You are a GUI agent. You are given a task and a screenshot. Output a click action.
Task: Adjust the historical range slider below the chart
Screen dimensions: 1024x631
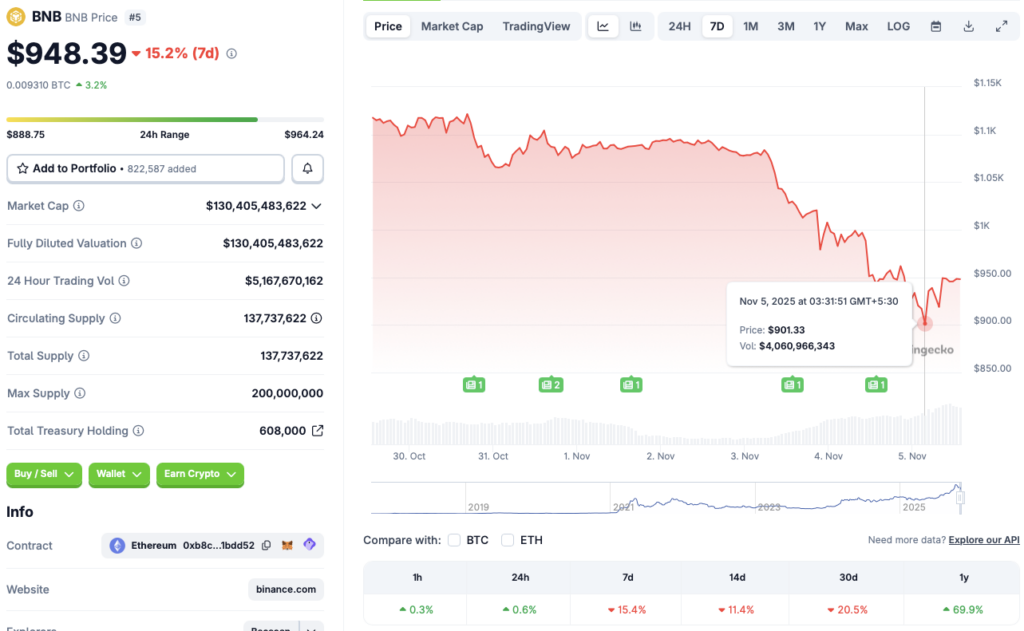tap(958, 498)
